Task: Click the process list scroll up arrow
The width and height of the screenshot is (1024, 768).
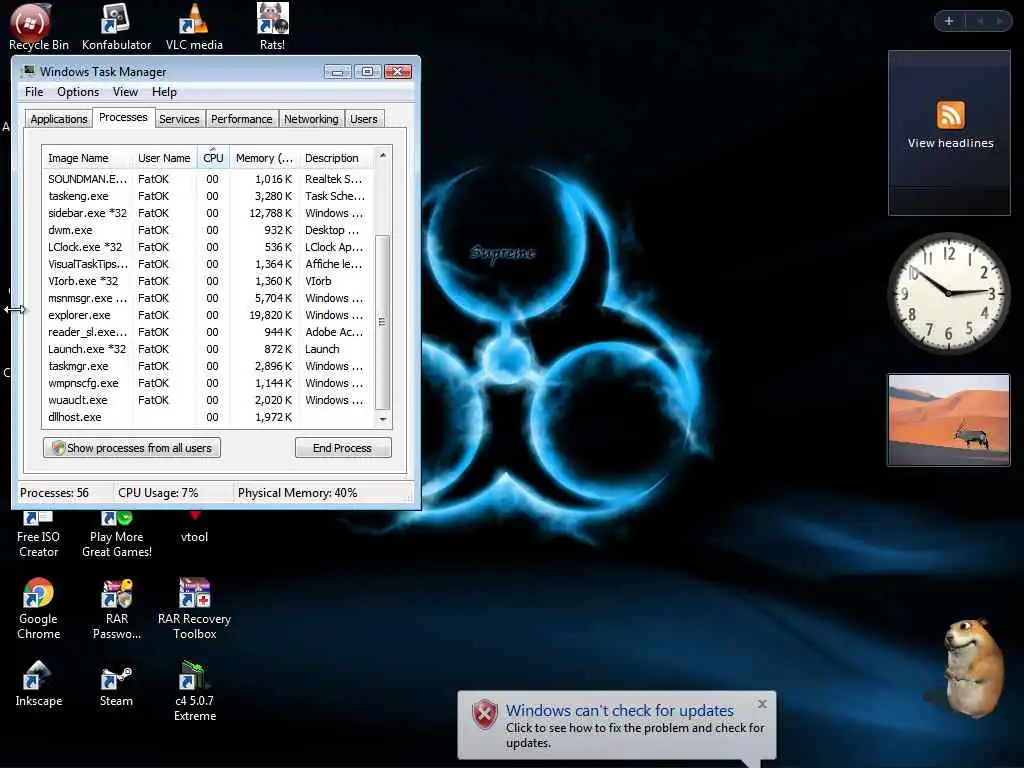Action: [383, 155]
